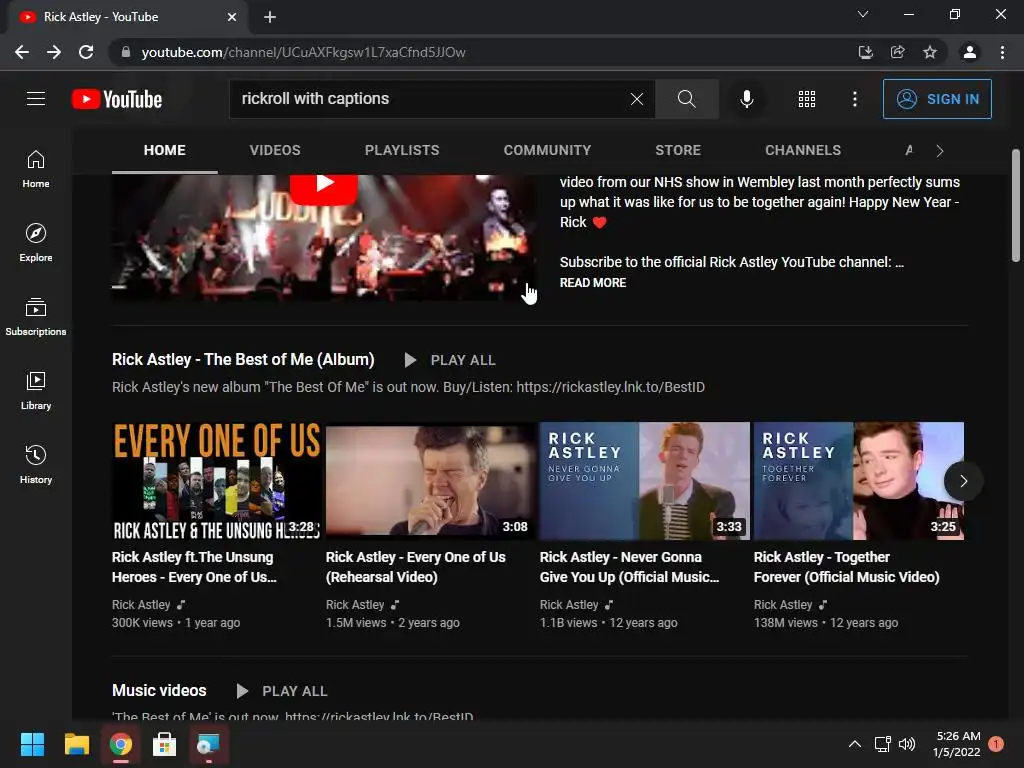Open Explore in the sidebar

36,242
